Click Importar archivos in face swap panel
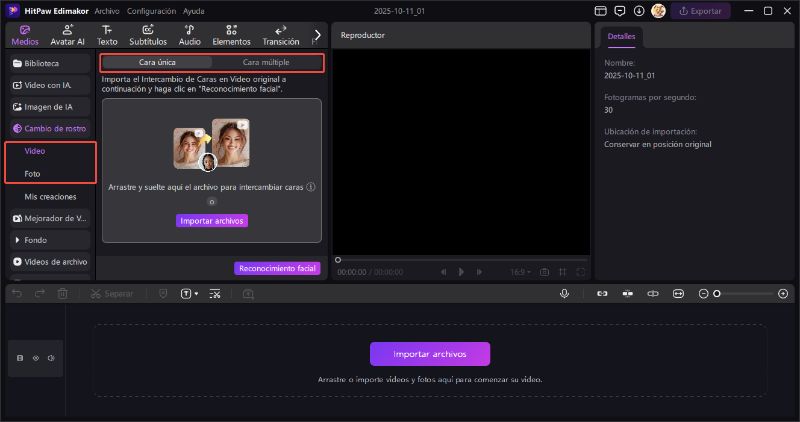Viewport: 800px width, 422px height. [212, 221]
